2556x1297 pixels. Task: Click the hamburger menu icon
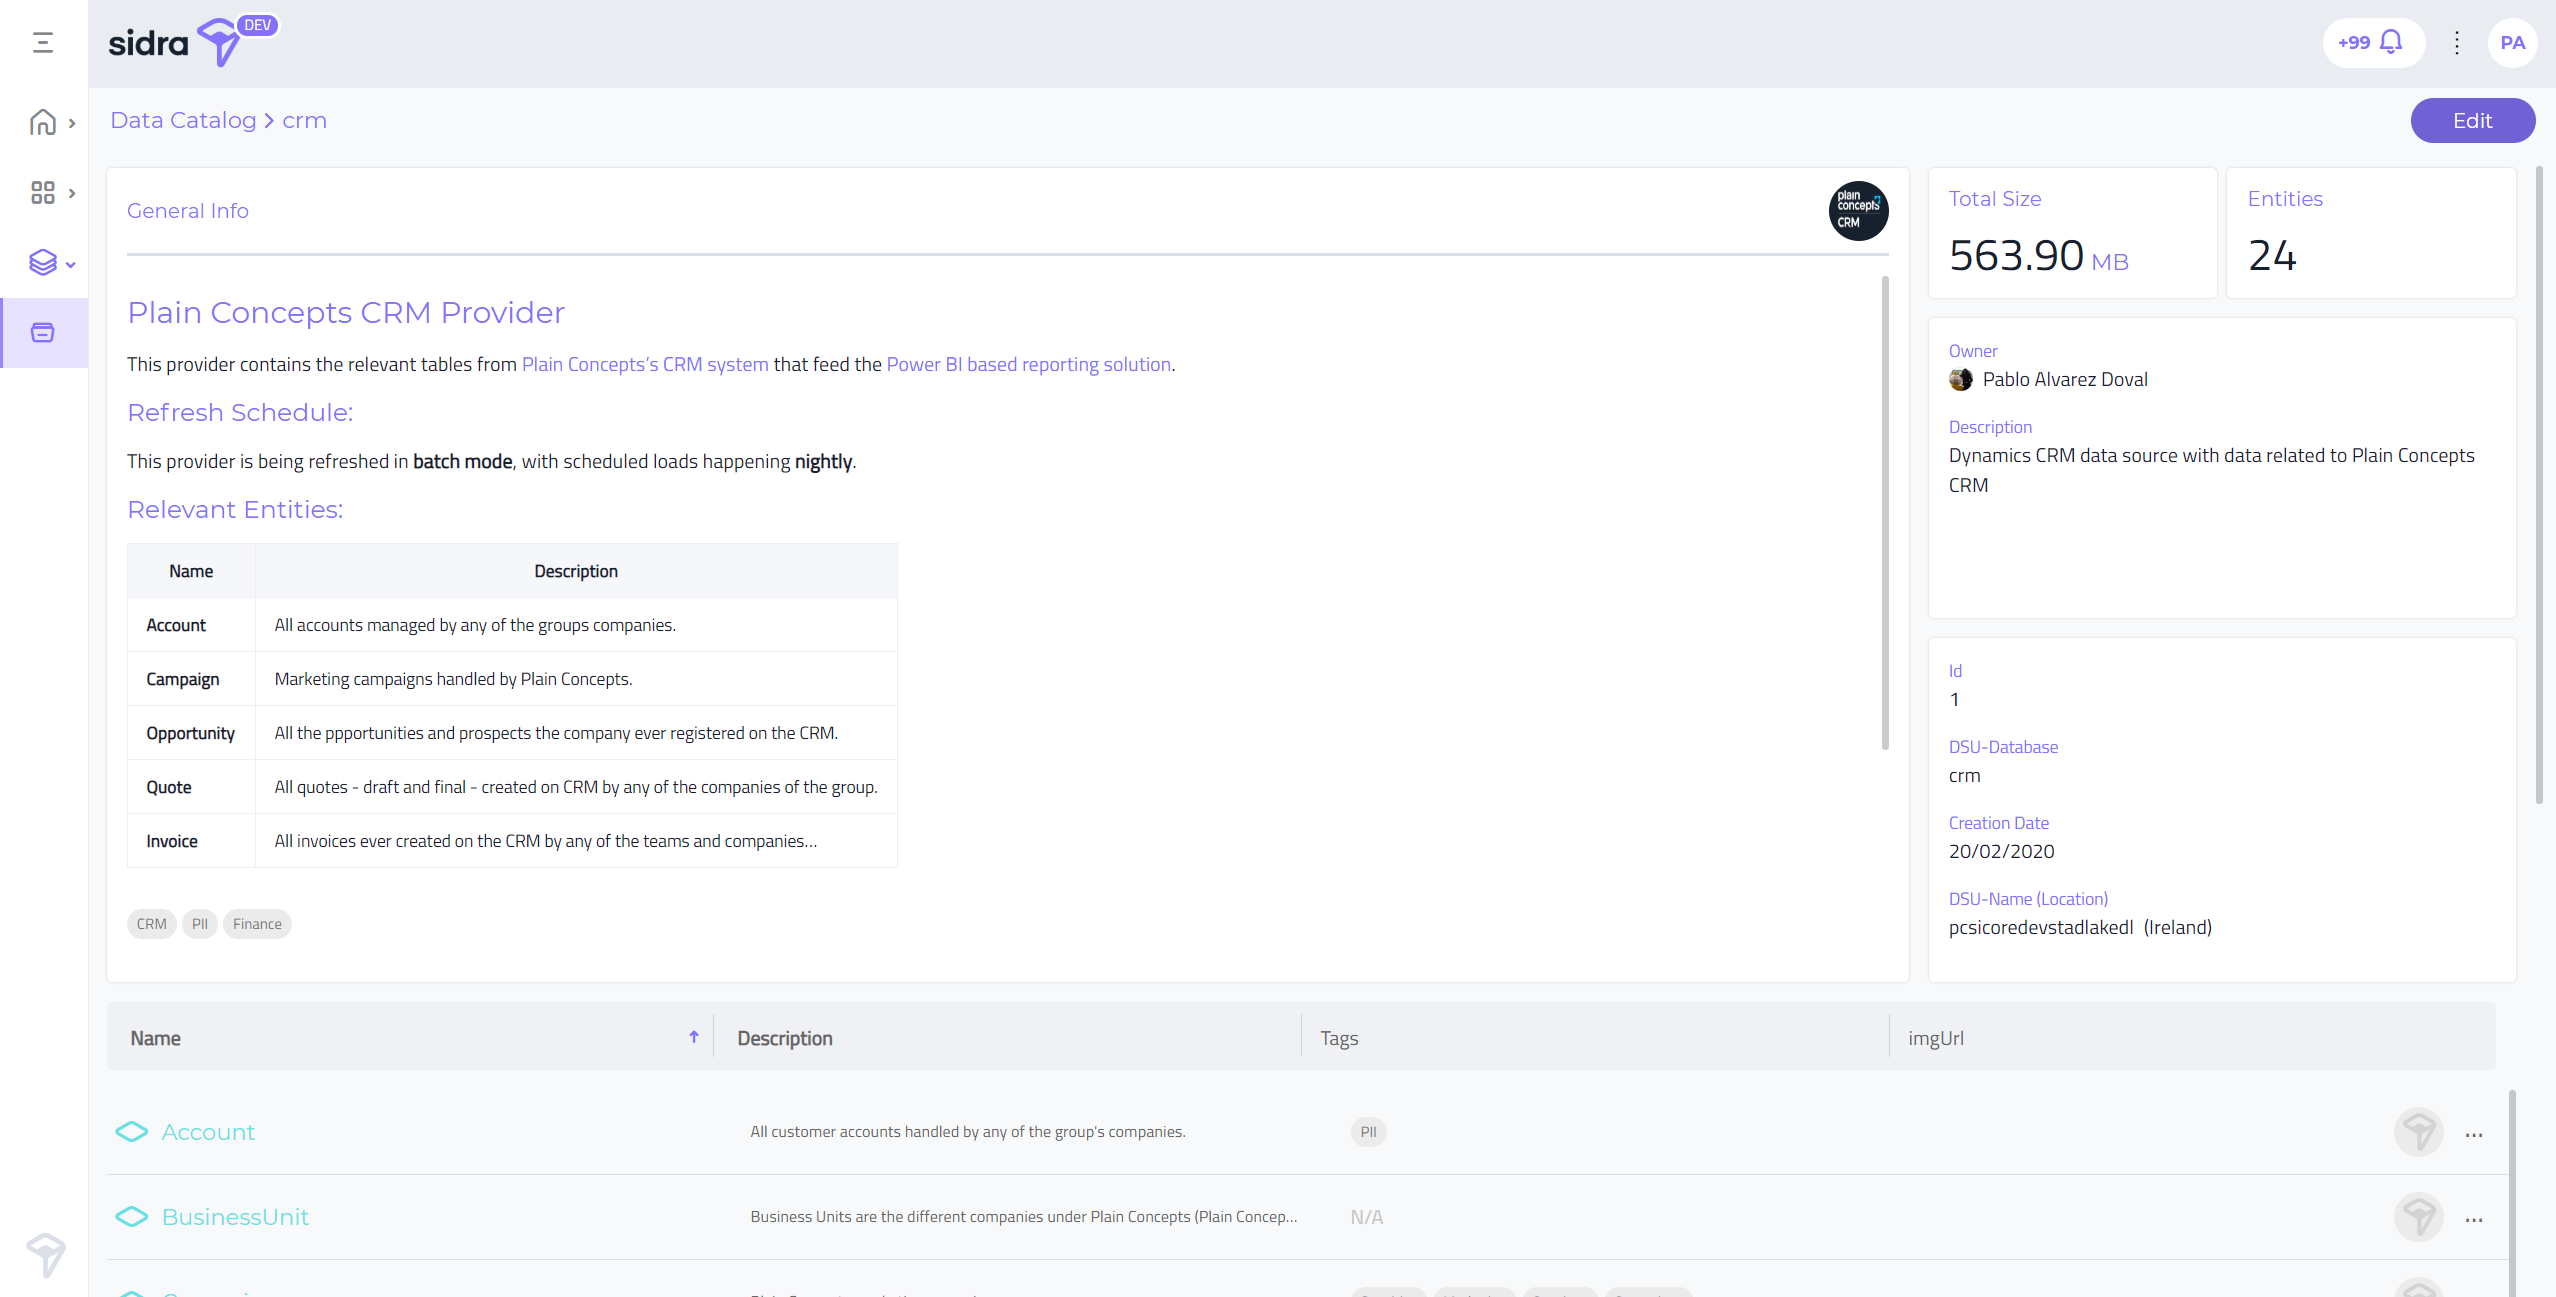point(43,43)
